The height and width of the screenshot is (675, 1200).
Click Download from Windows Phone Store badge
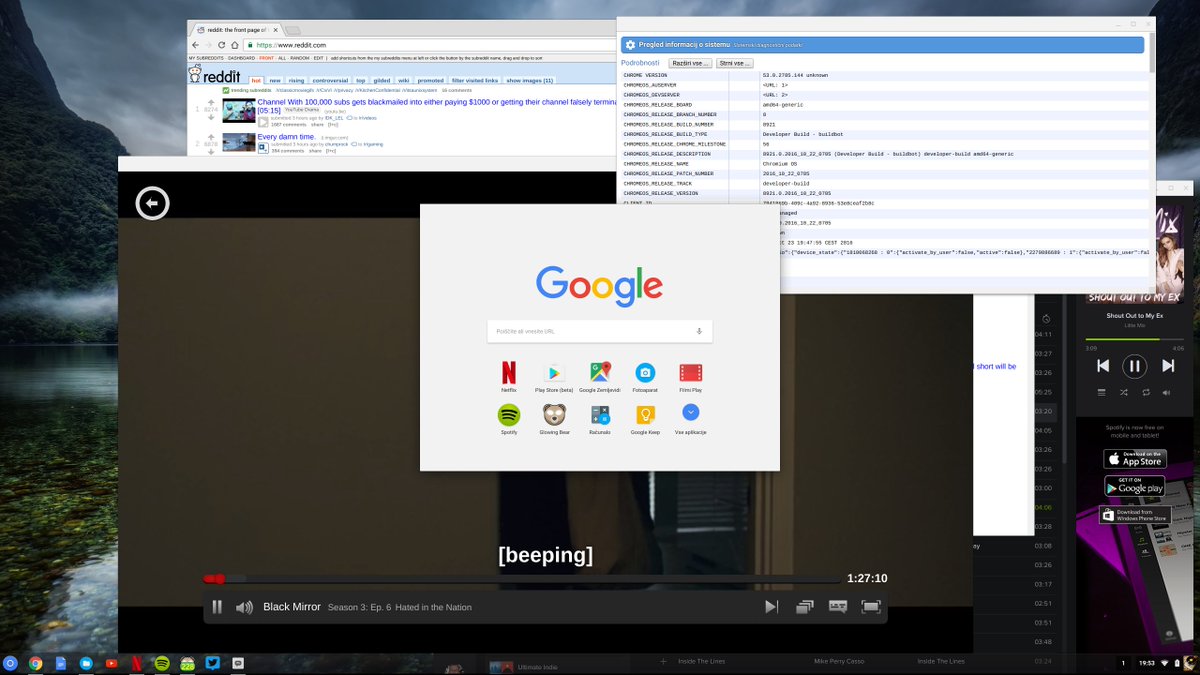pyautogui.click(x=1134, y=515)
